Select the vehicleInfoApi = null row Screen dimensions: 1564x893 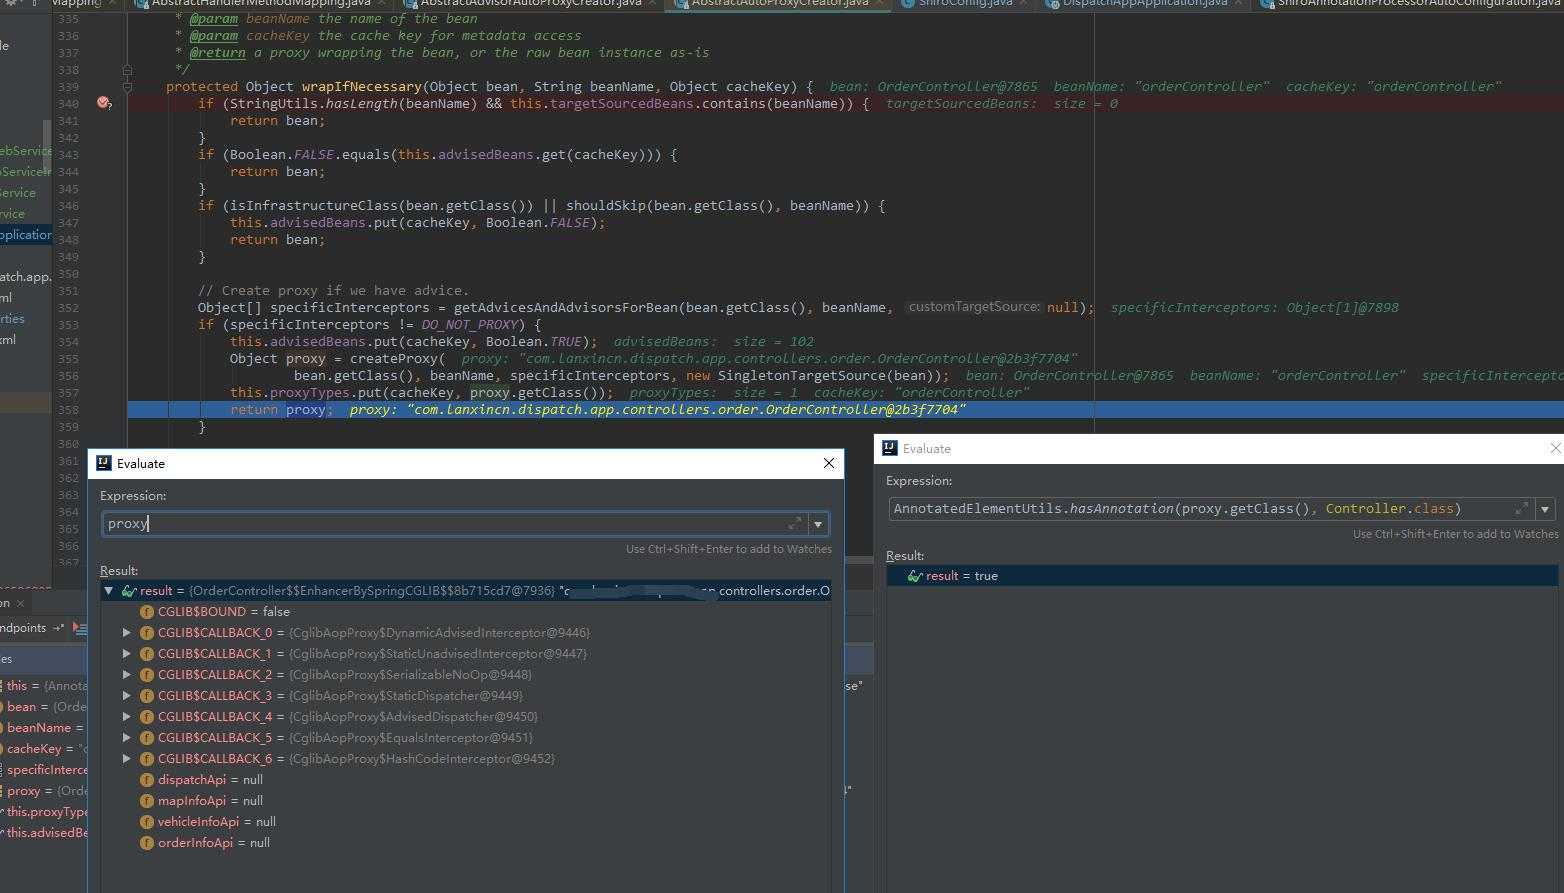pos(466,822)
